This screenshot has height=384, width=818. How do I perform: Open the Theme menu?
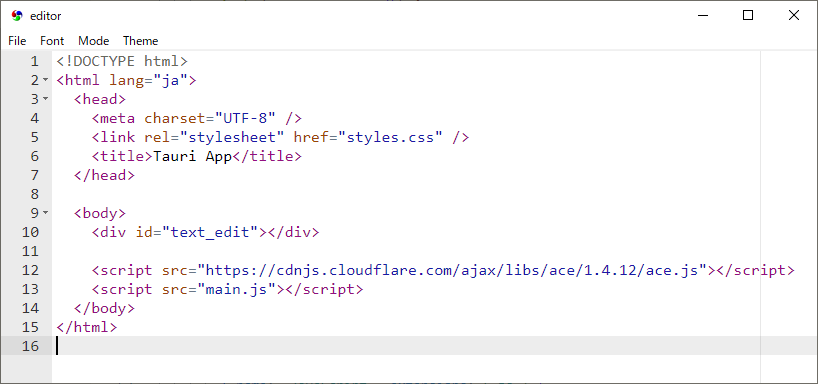[140, 41]
